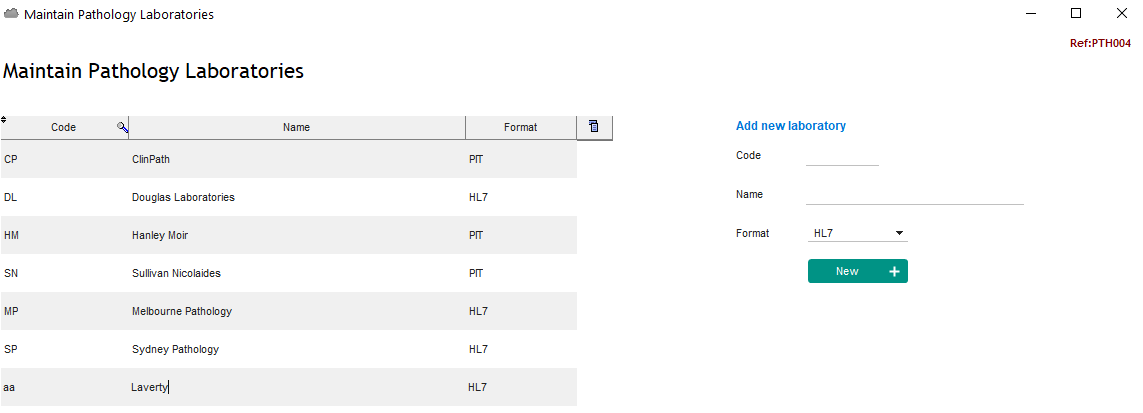Select the Hanley Moir laboratory entry
This screenshot has height=413, width=1143.
289,235
